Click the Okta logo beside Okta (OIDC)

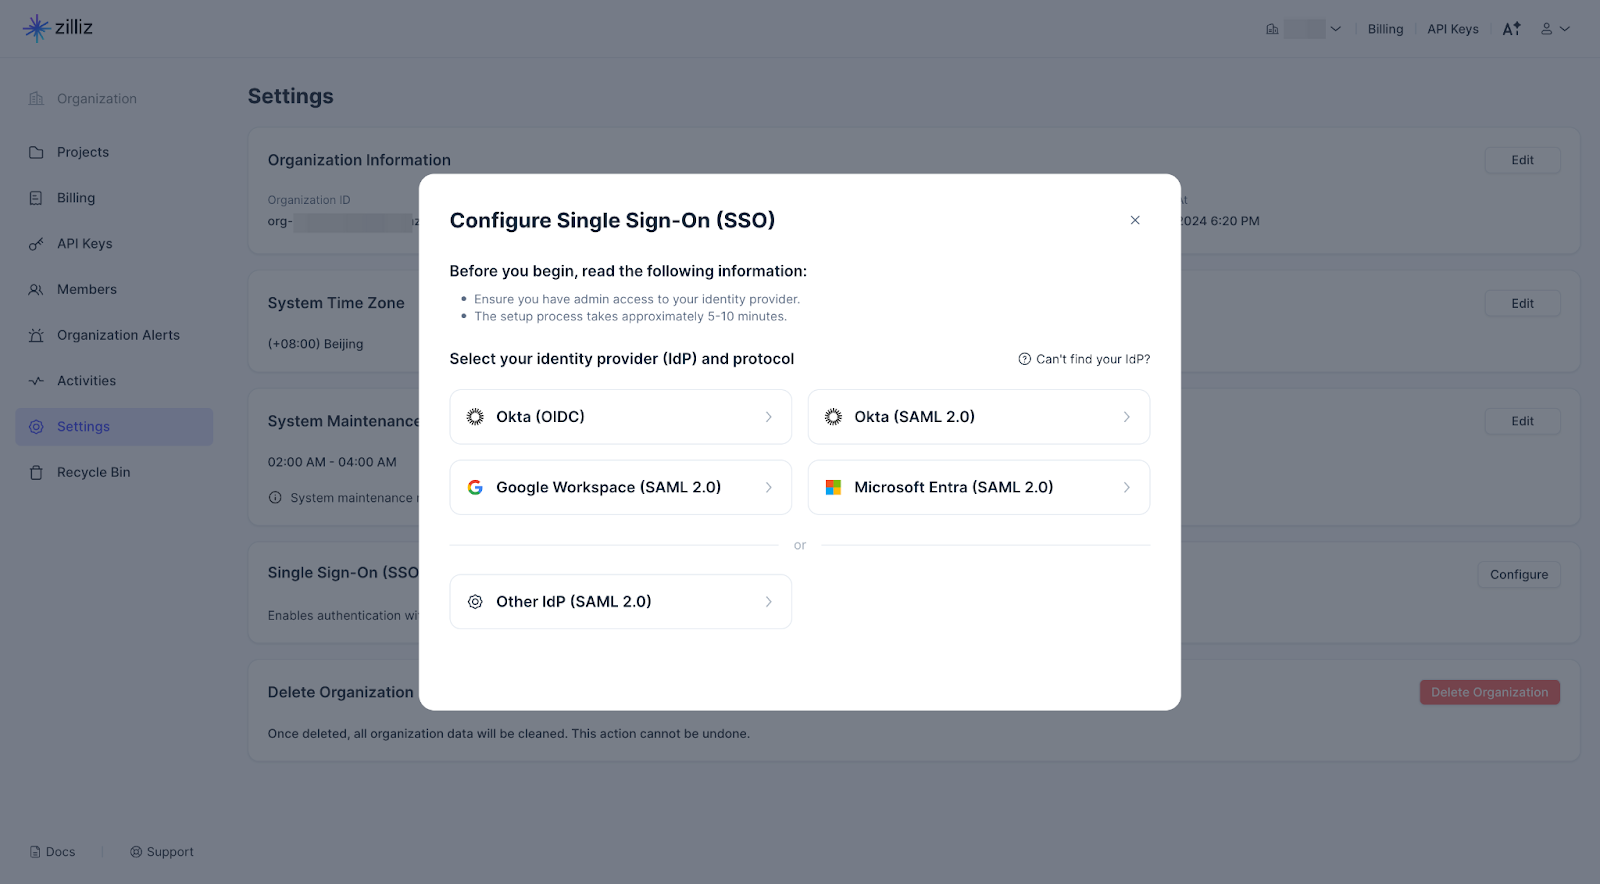[x=475, y=417]
